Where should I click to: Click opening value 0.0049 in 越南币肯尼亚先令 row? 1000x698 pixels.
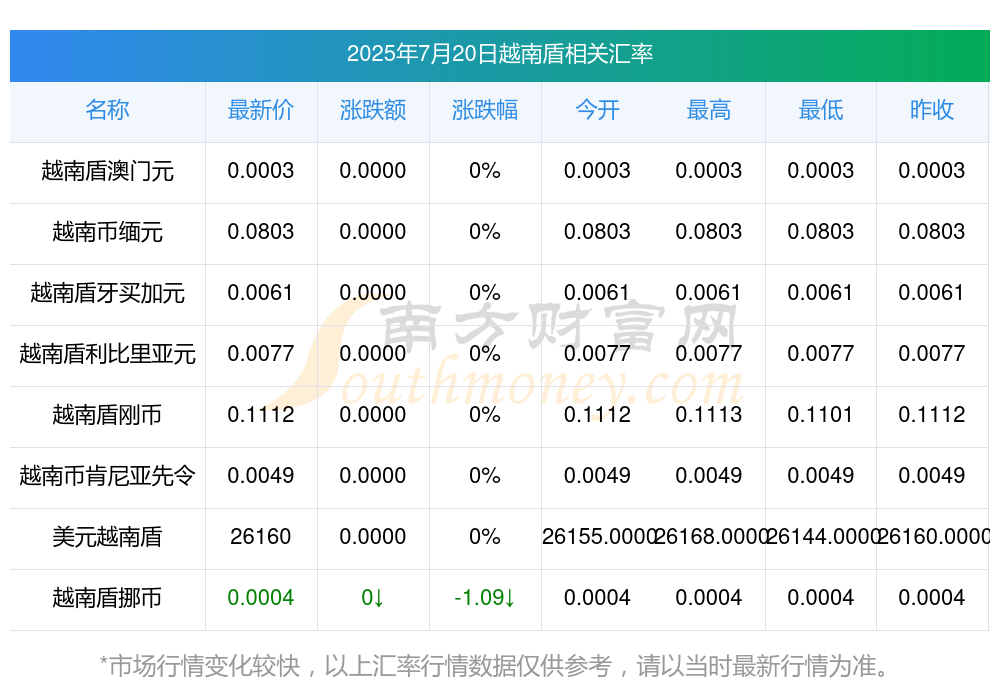597,475
